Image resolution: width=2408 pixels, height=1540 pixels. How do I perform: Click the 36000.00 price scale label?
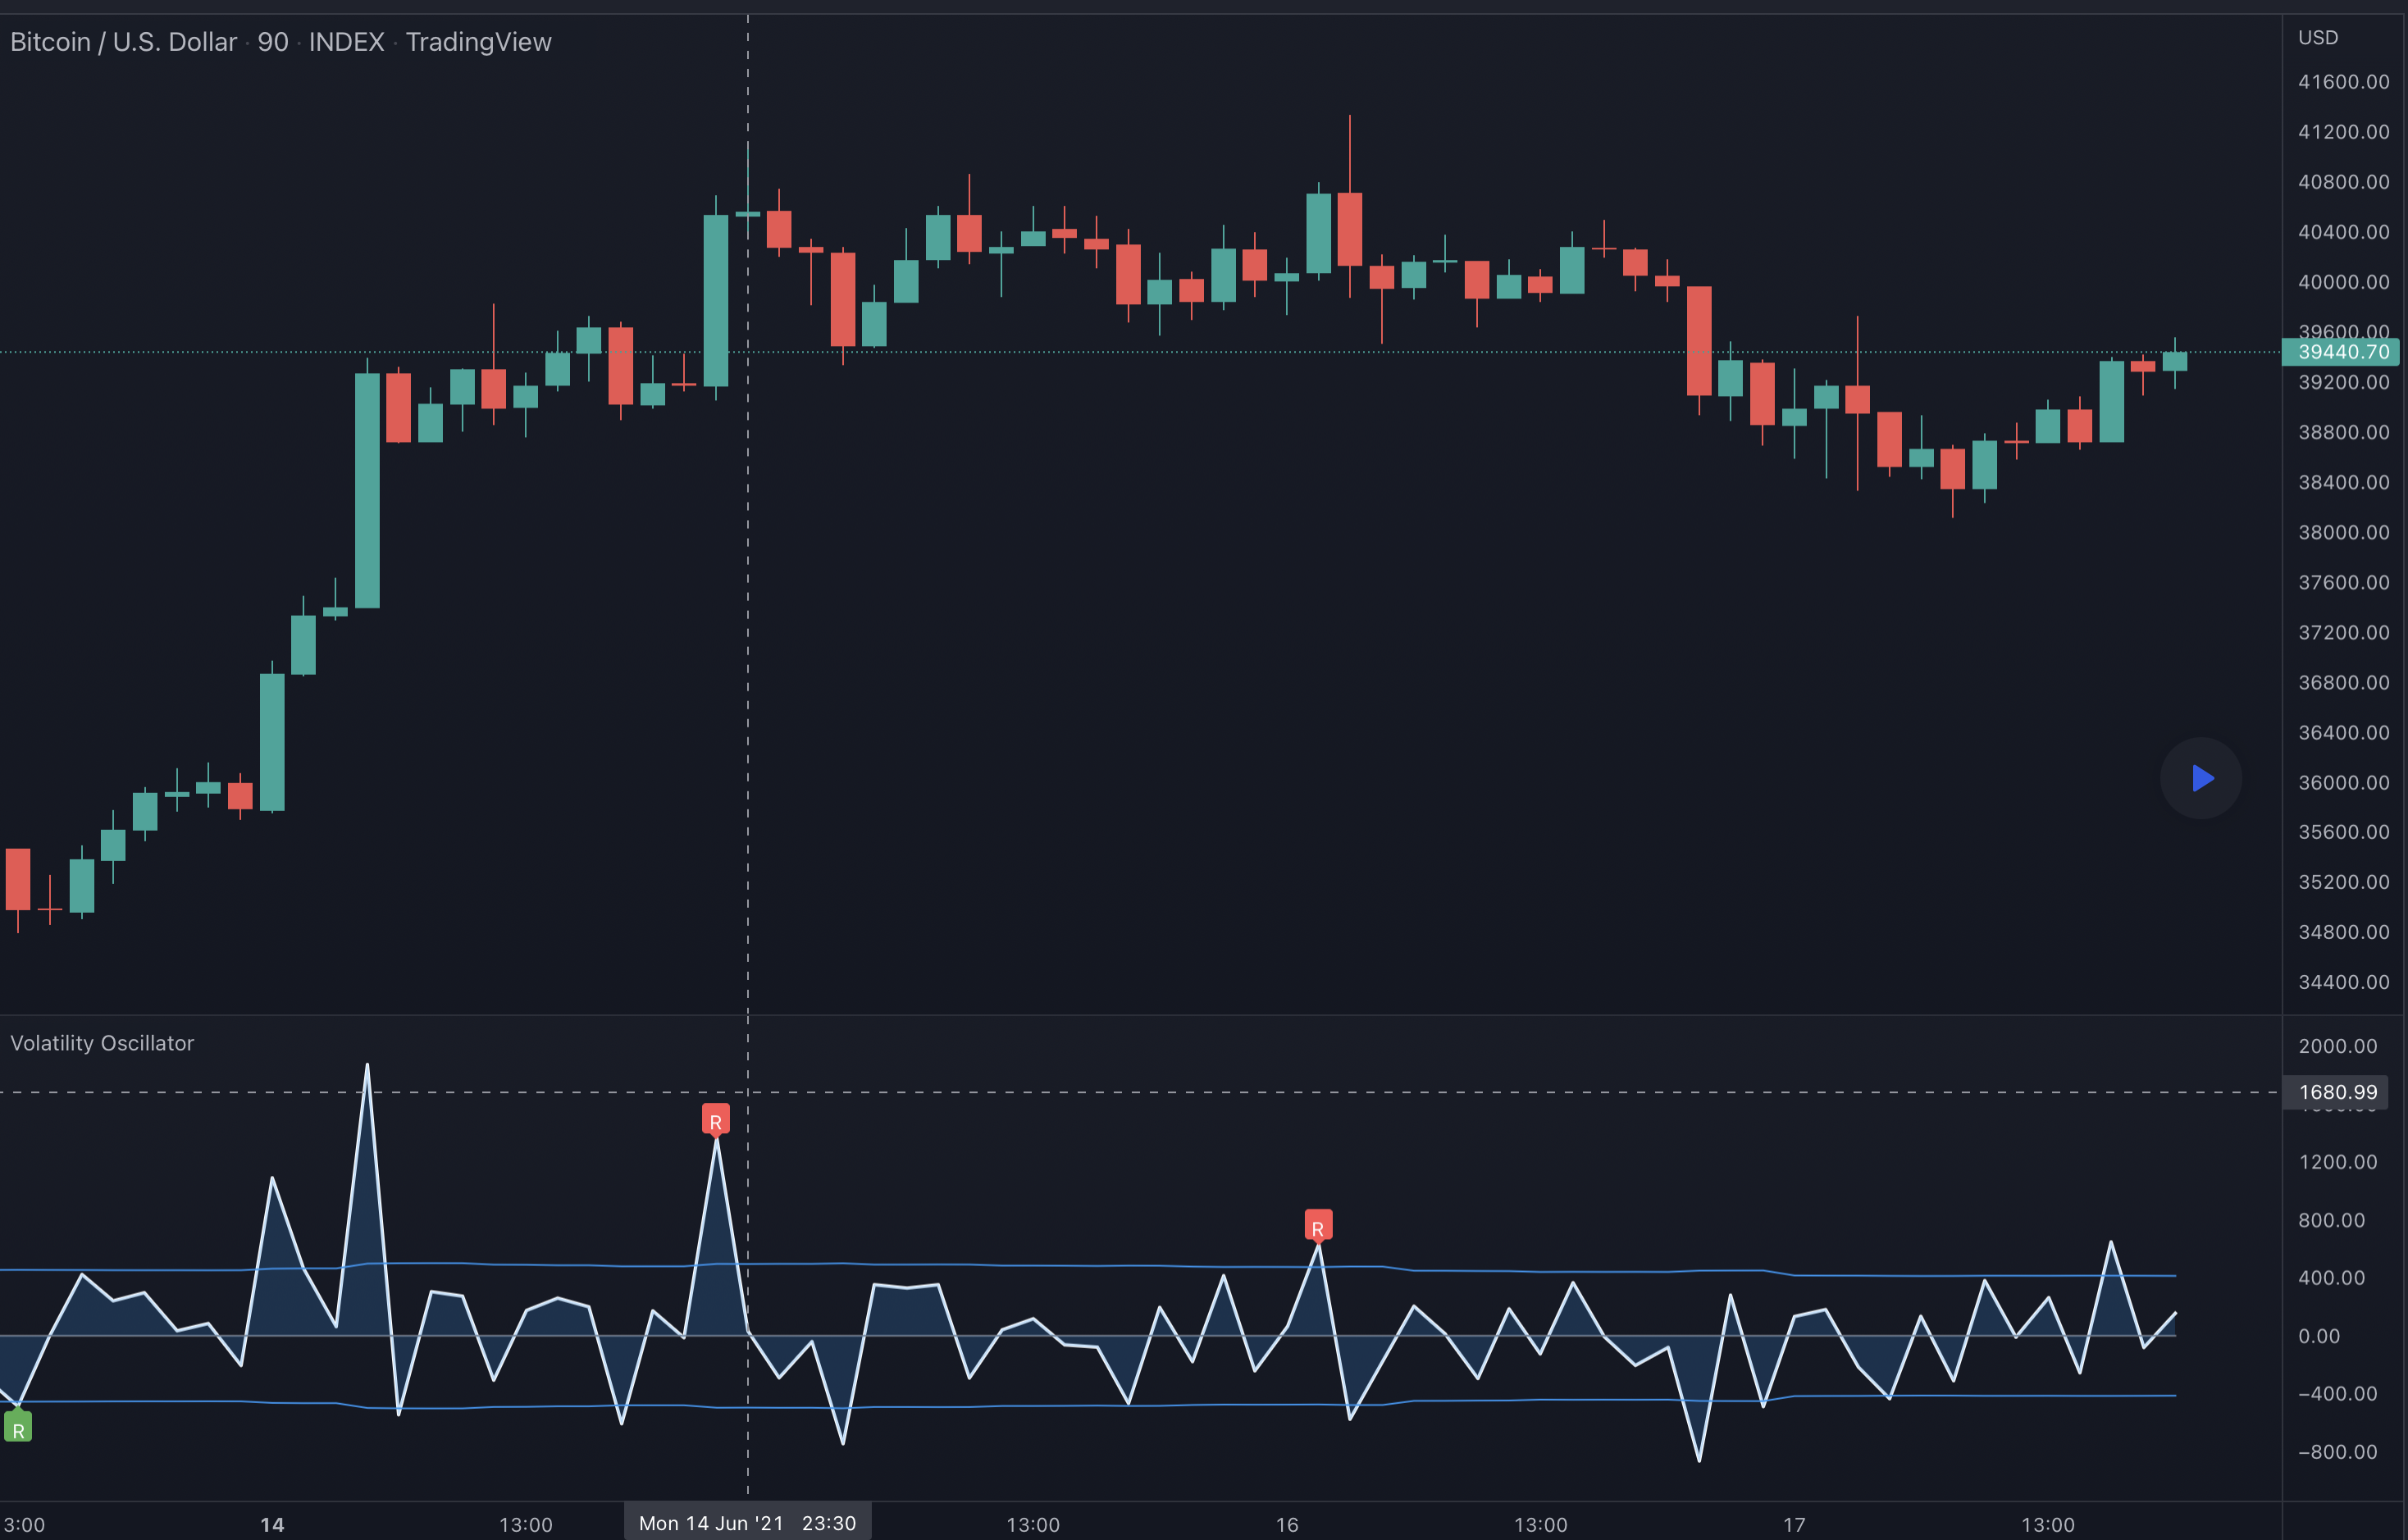point(2343,782)
